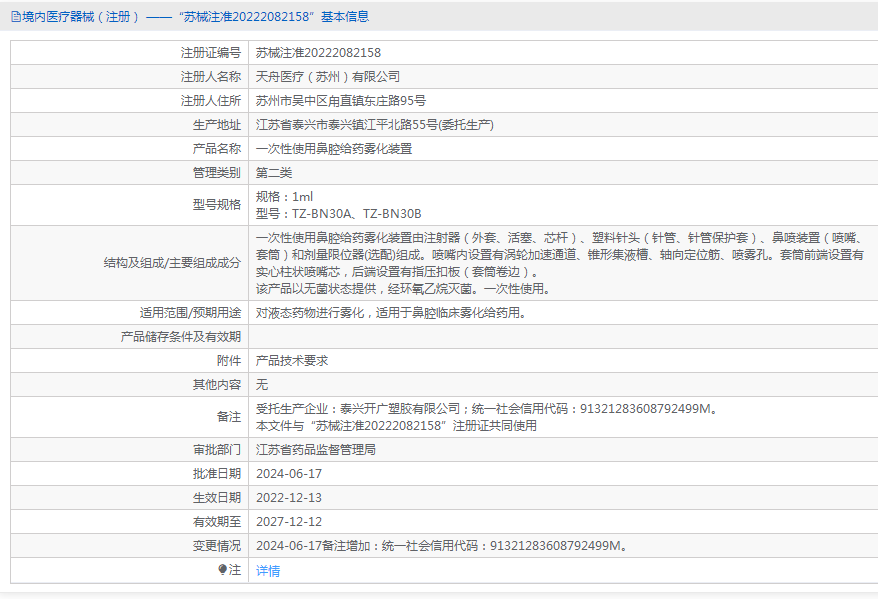878x599 pixels.
Task: Click the 生效日期 label
Action: coord(217,498)
